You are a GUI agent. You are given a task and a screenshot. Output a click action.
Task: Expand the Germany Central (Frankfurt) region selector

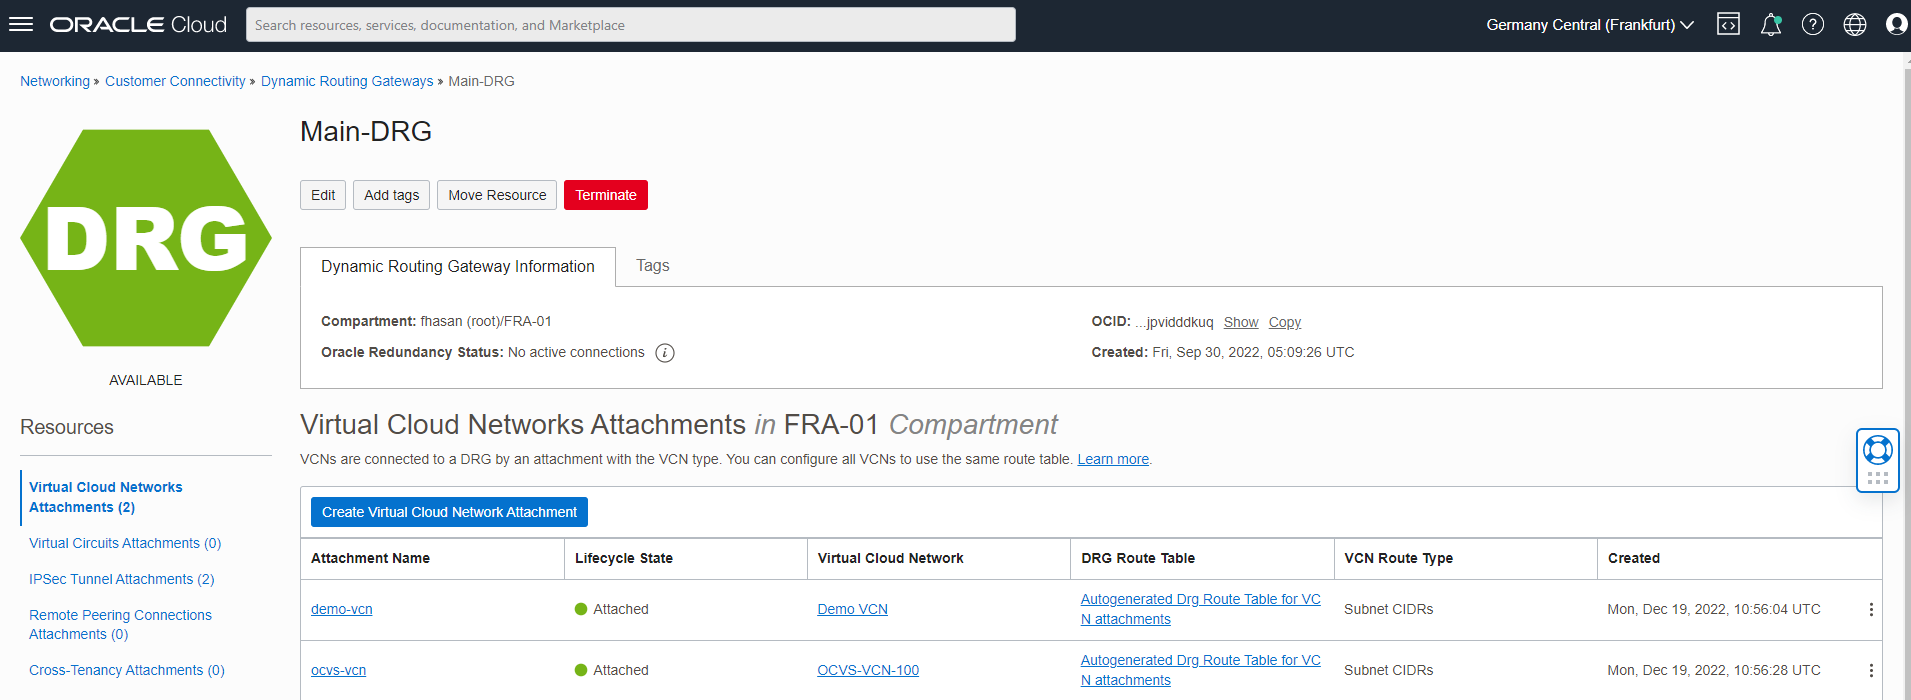coord(1590,25)
